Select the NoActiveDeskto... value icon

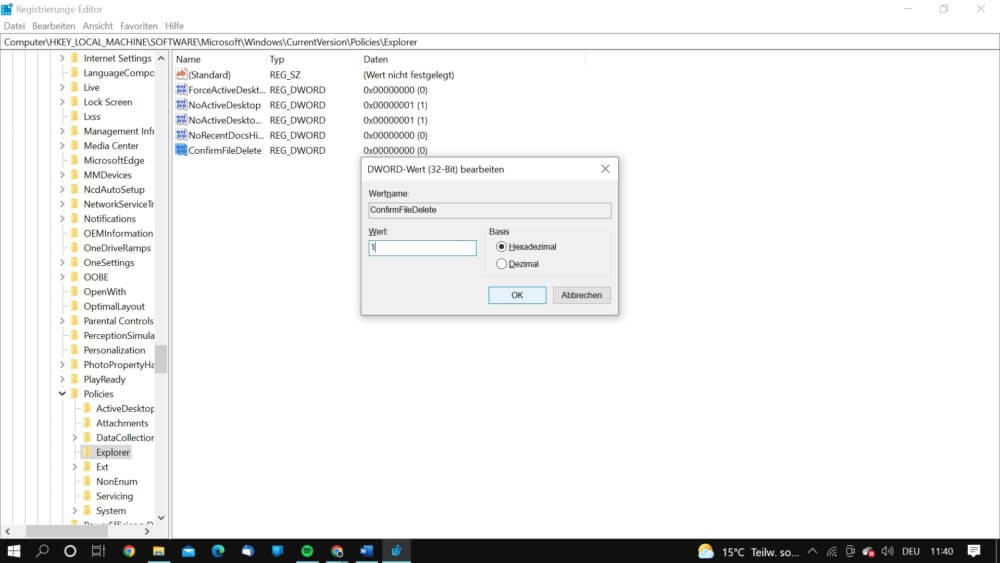click(181, 120)
